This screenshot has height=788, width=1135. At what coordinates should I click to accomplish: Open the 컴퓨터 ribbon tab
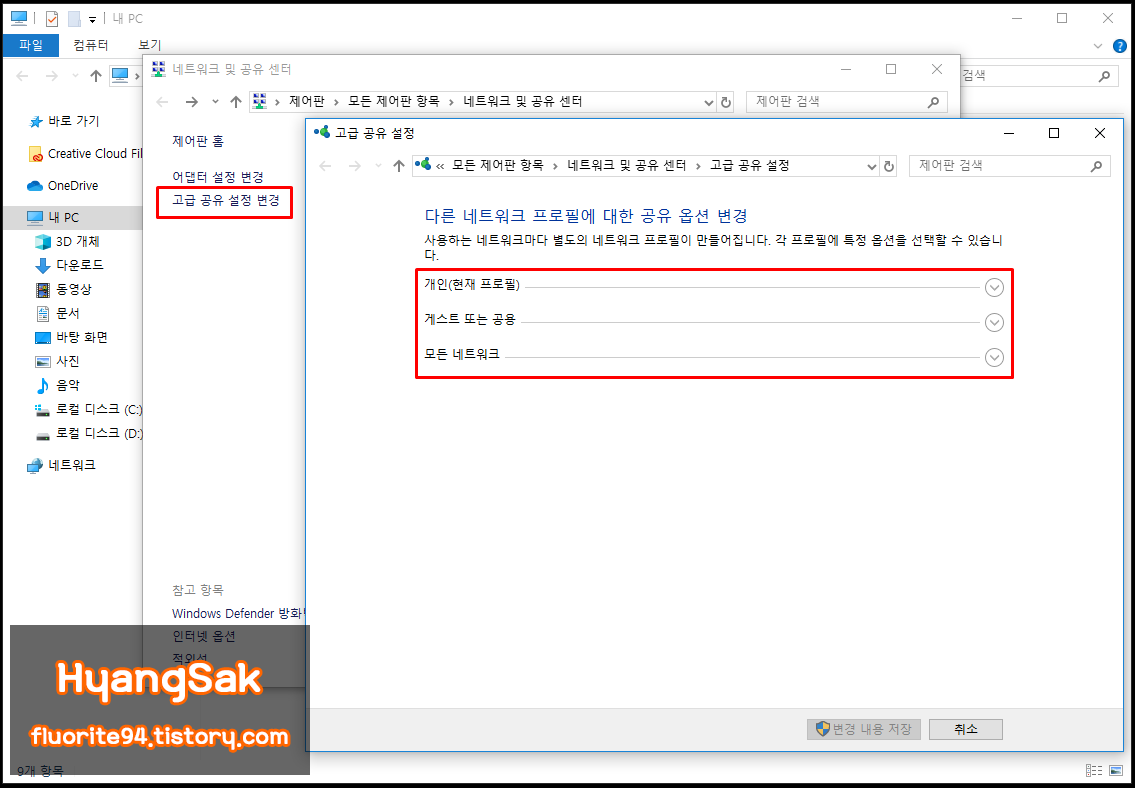click(x=90, y=45)
